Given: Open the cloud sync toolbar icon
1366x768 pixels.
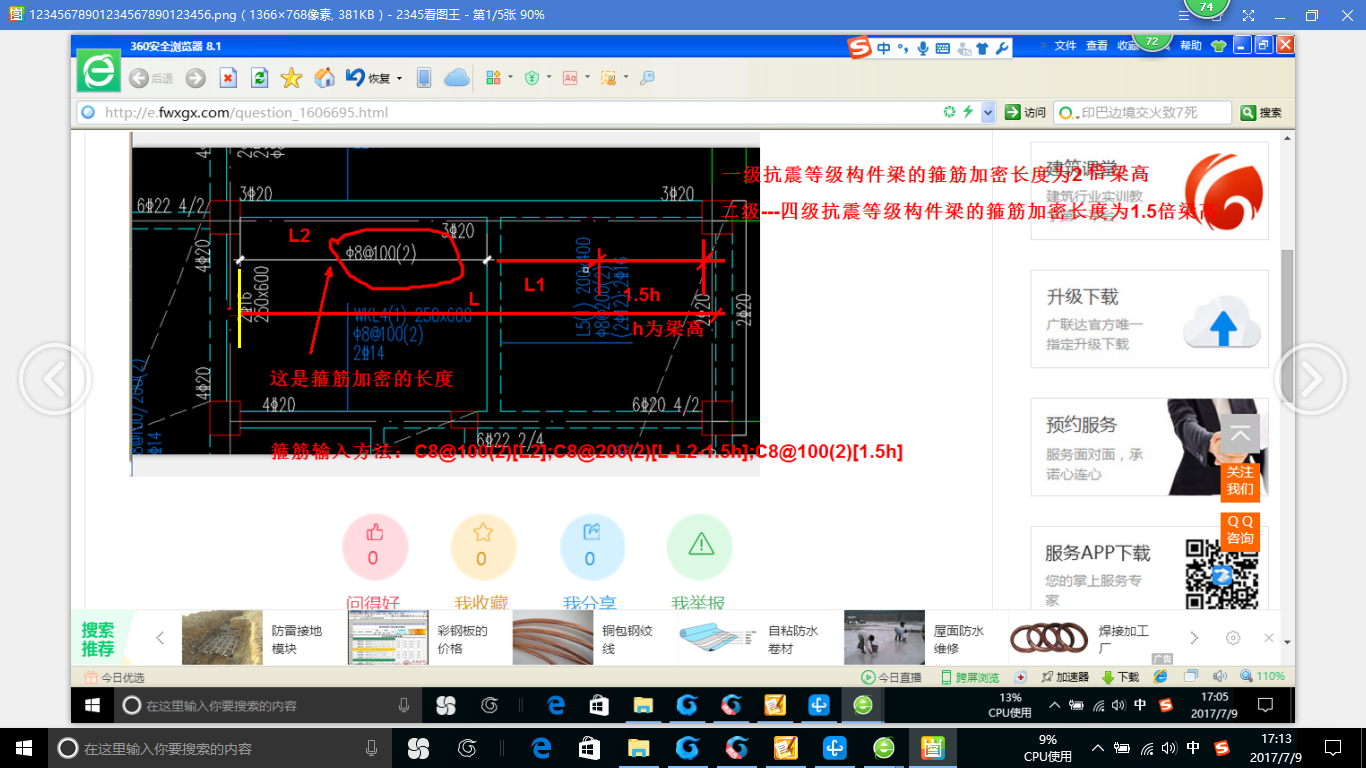Looking at the screenshot, I should [x=457, y=78].
